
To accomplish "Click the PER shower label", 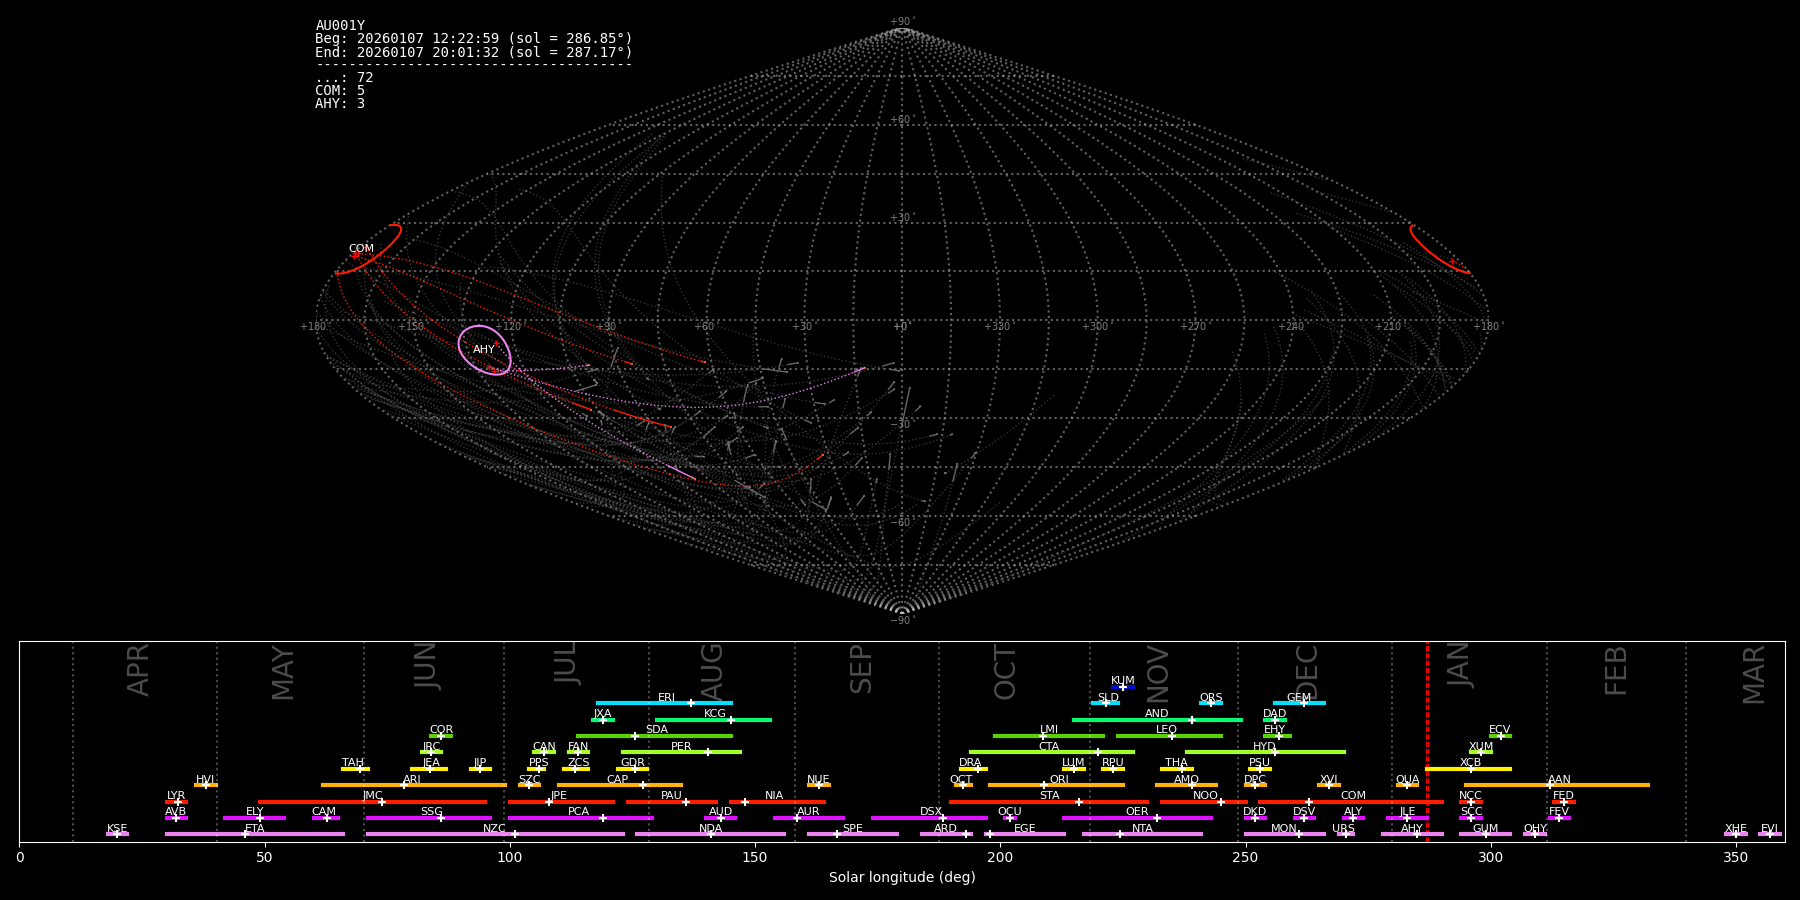I will 681,747.
